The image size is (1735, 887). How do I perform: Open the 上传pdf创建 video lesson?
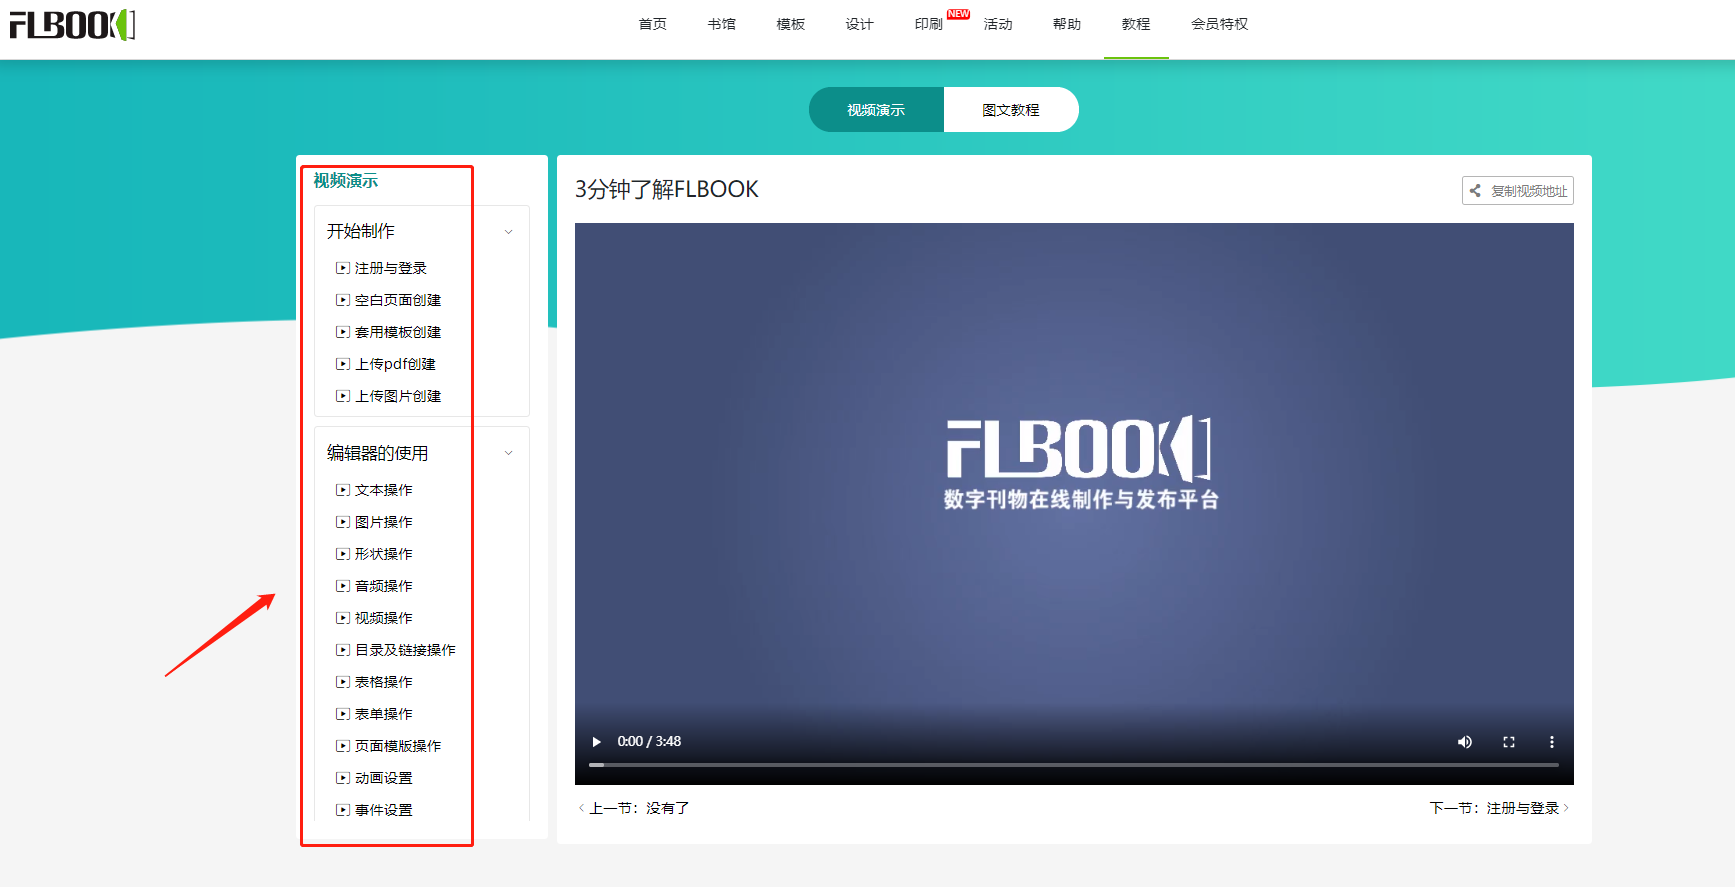396,364
